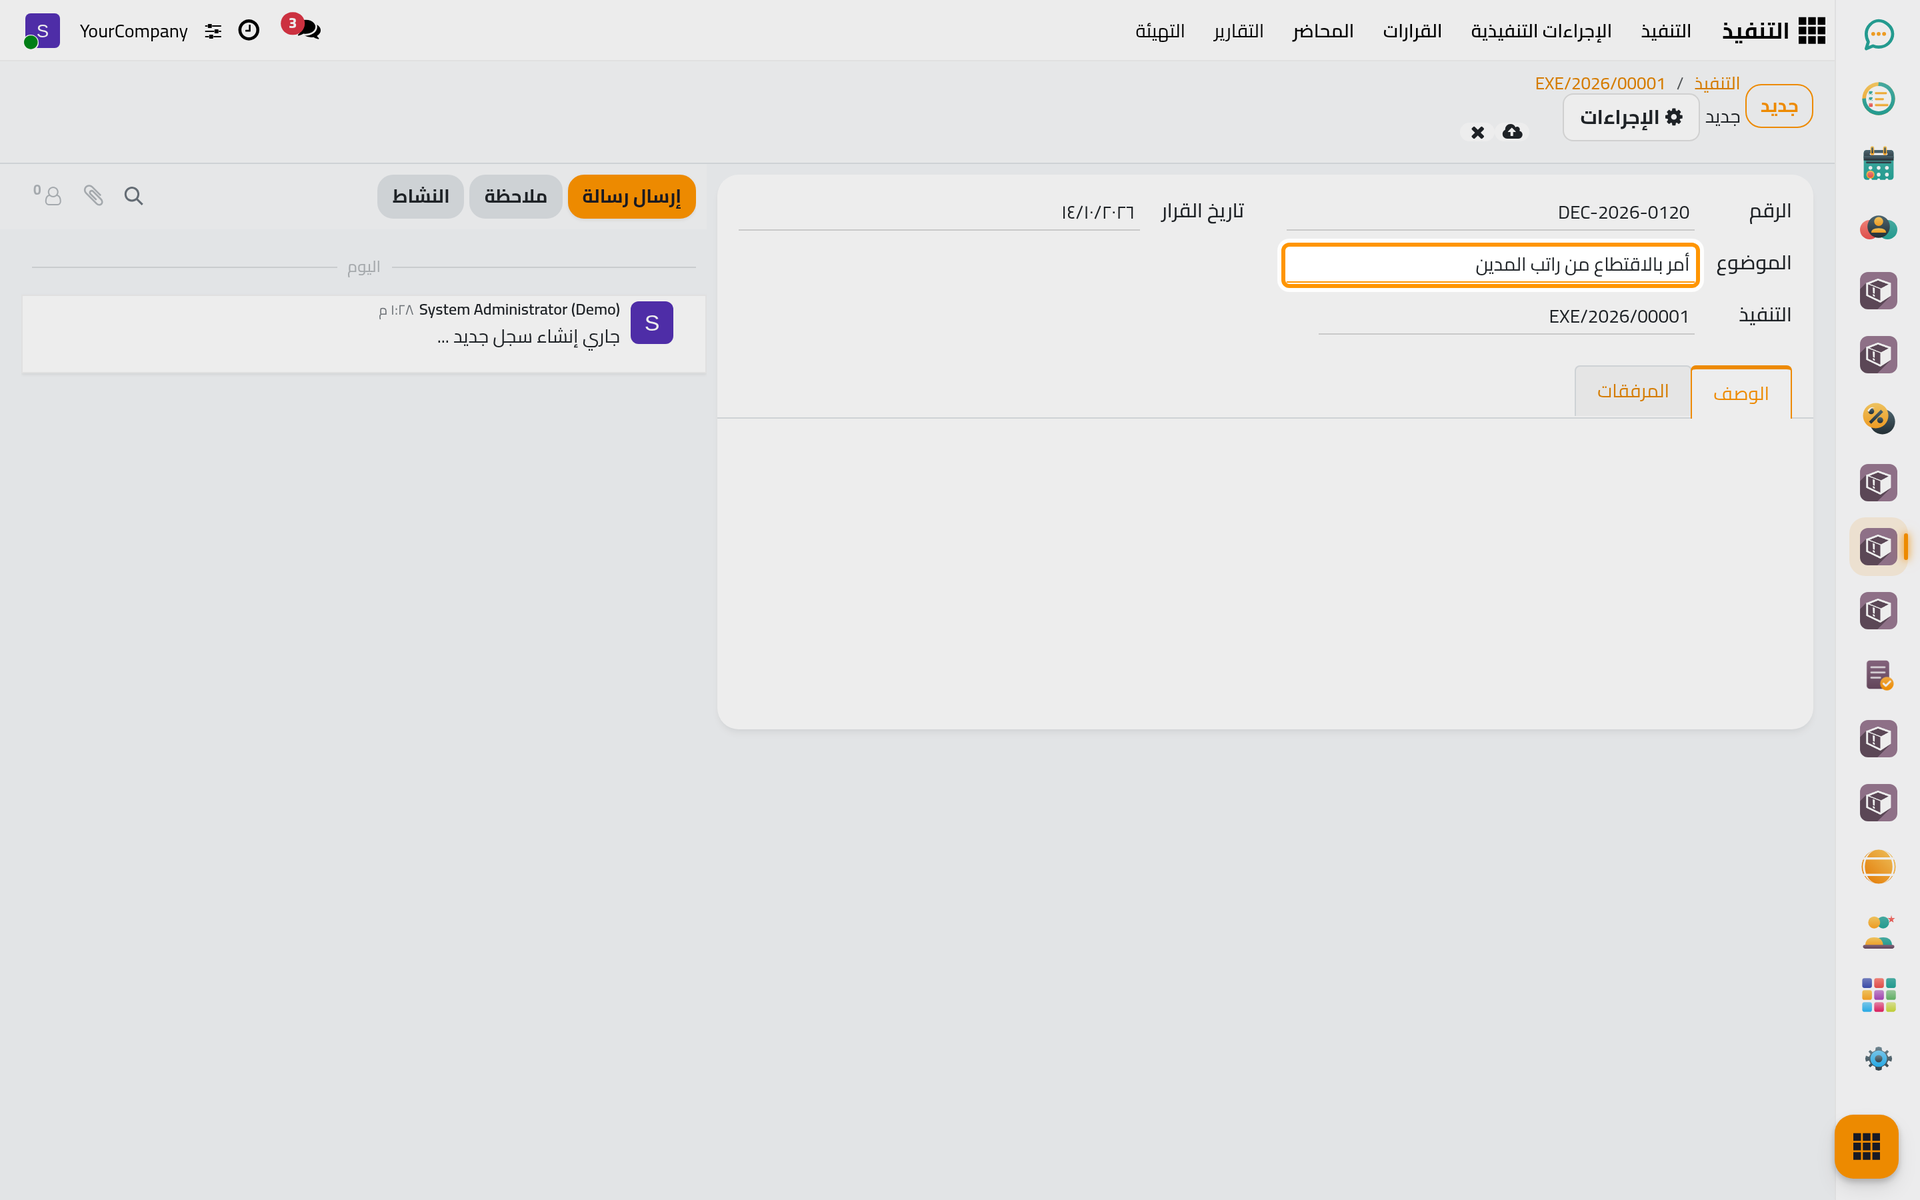Click the paperclip attachments icon in chatter
1920x1200 pixels.
tap(93, 196)
